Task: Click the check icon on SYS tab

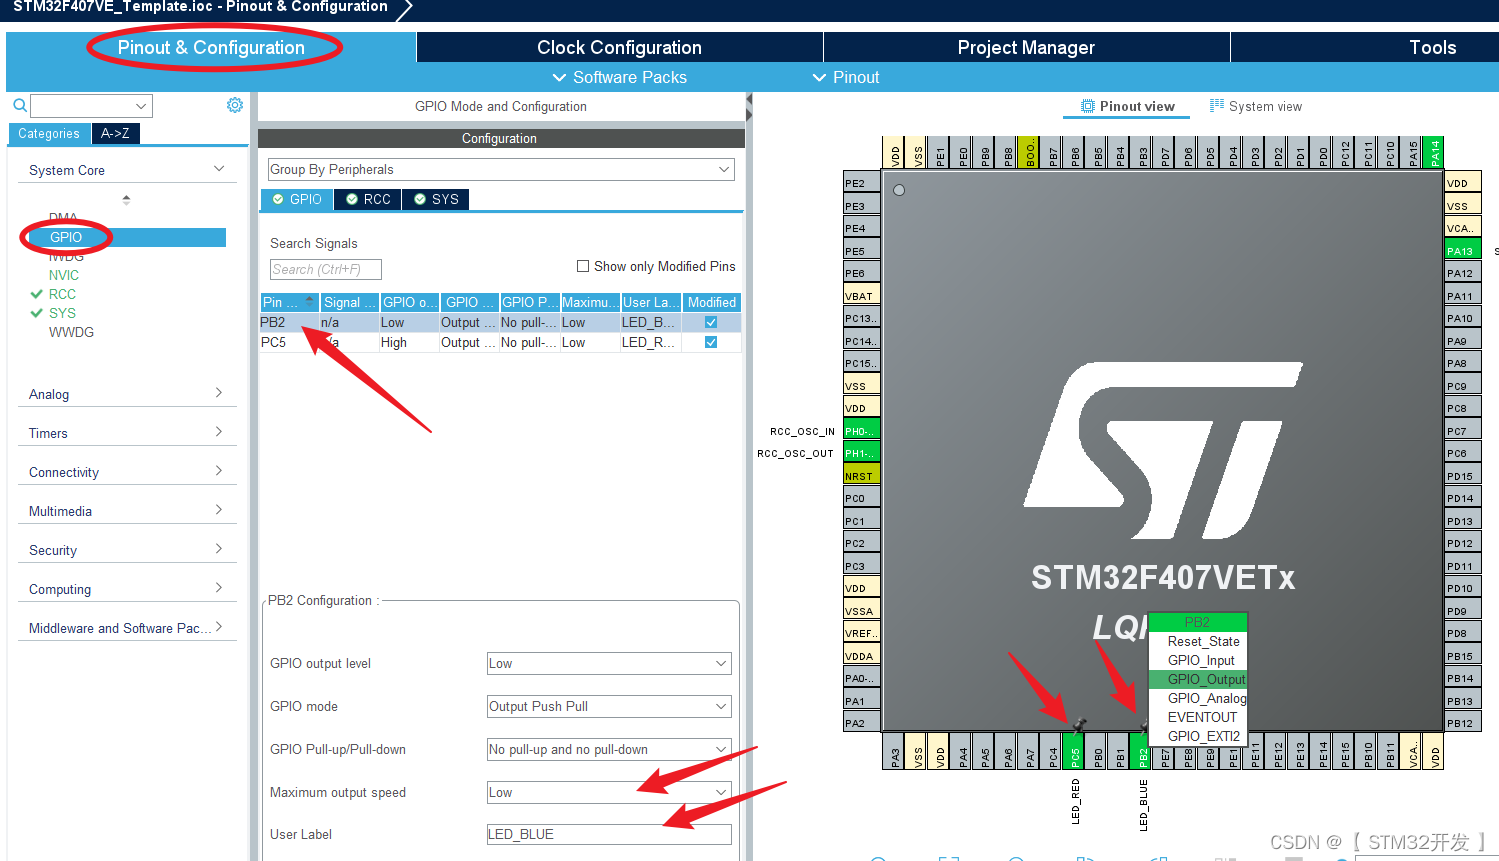Action: (420, 199)
